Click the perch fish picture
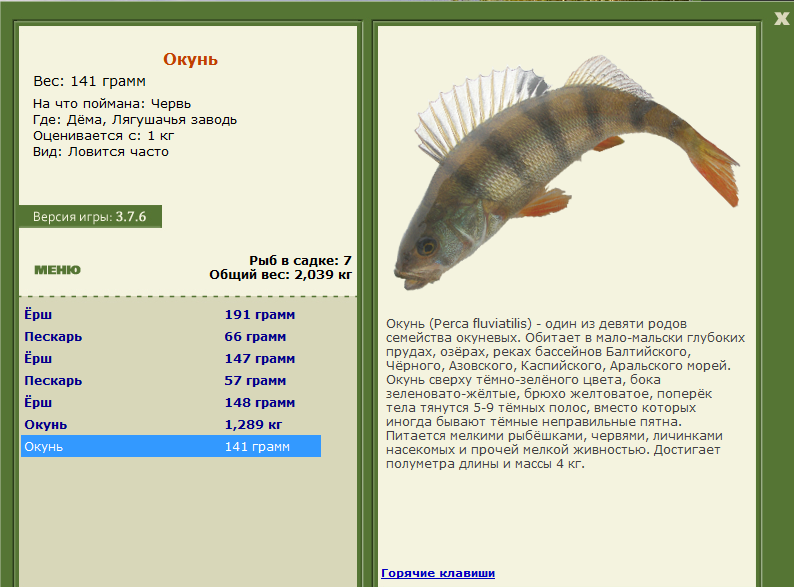Image resolution: width=794 pixels, height=587 pixels. pyautogui.click(x=566, y=172)
